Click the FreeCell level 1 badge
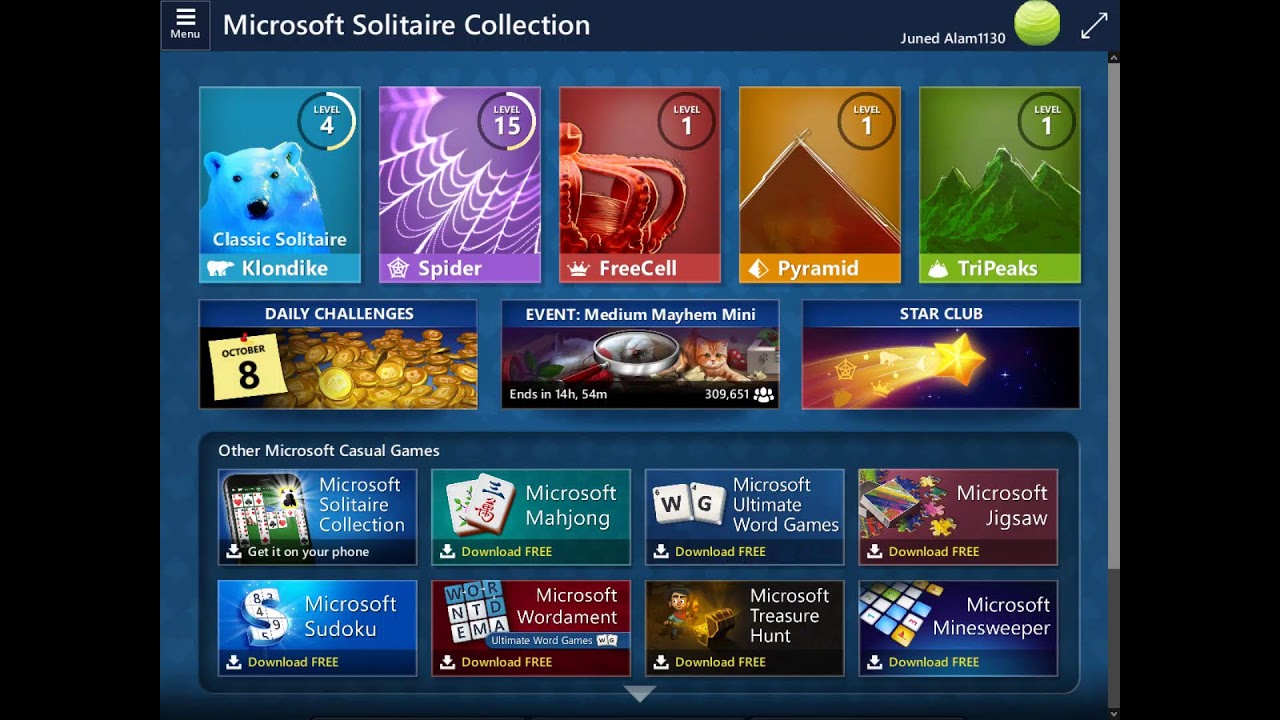Image resolution: width=1280 pixels, height=720 pixels. (687, 121)
